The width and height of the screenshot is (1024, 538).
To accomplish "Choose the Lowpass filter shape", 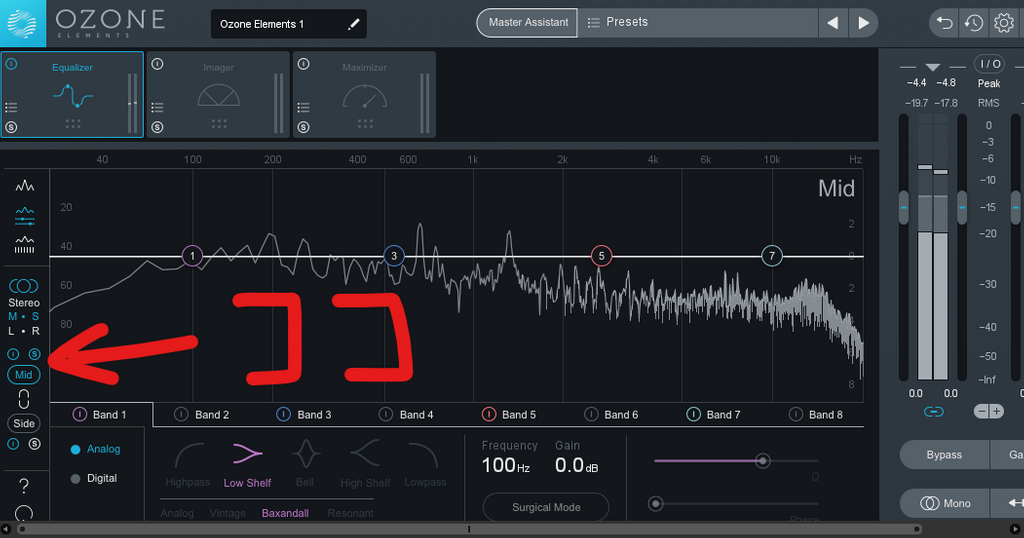I will [425, 464].
